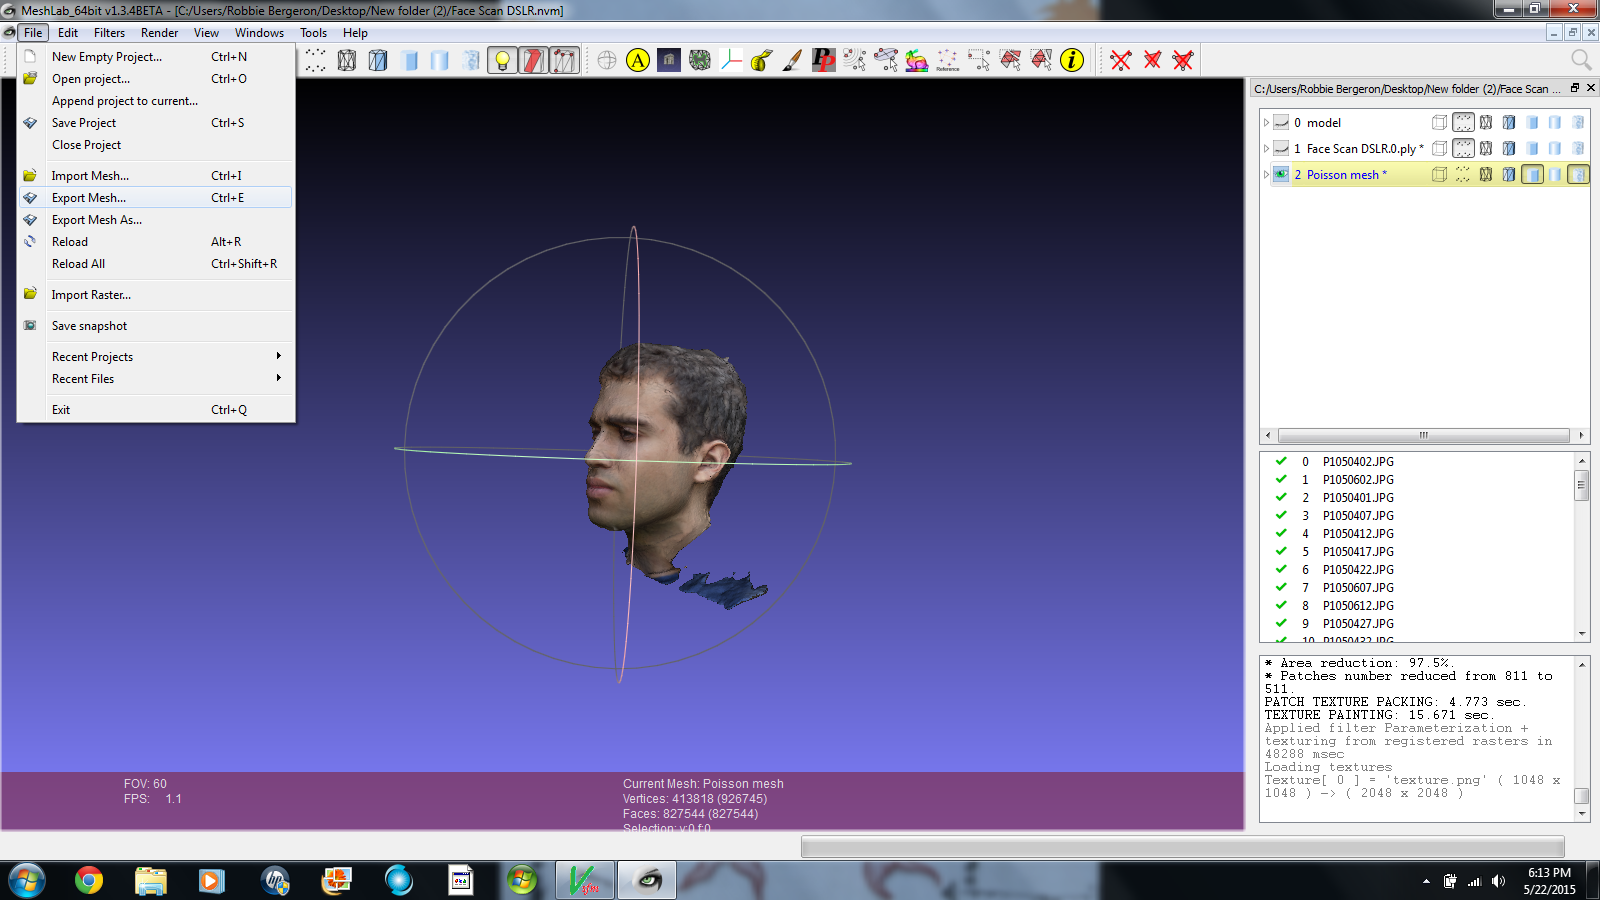
Task: Open the Quality Mapper rainbow bunny tool
Action: coord(916,61)
